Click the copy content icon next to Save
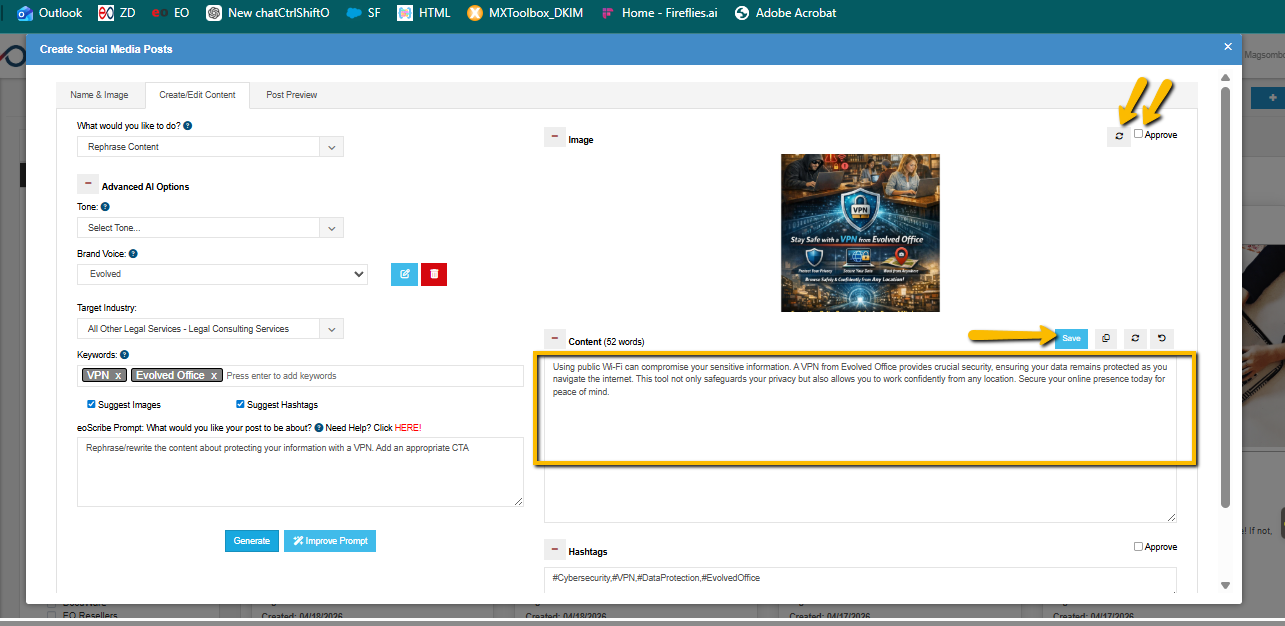Image resolution: width=1285 pixels, height=626 pixels. 1106,339
